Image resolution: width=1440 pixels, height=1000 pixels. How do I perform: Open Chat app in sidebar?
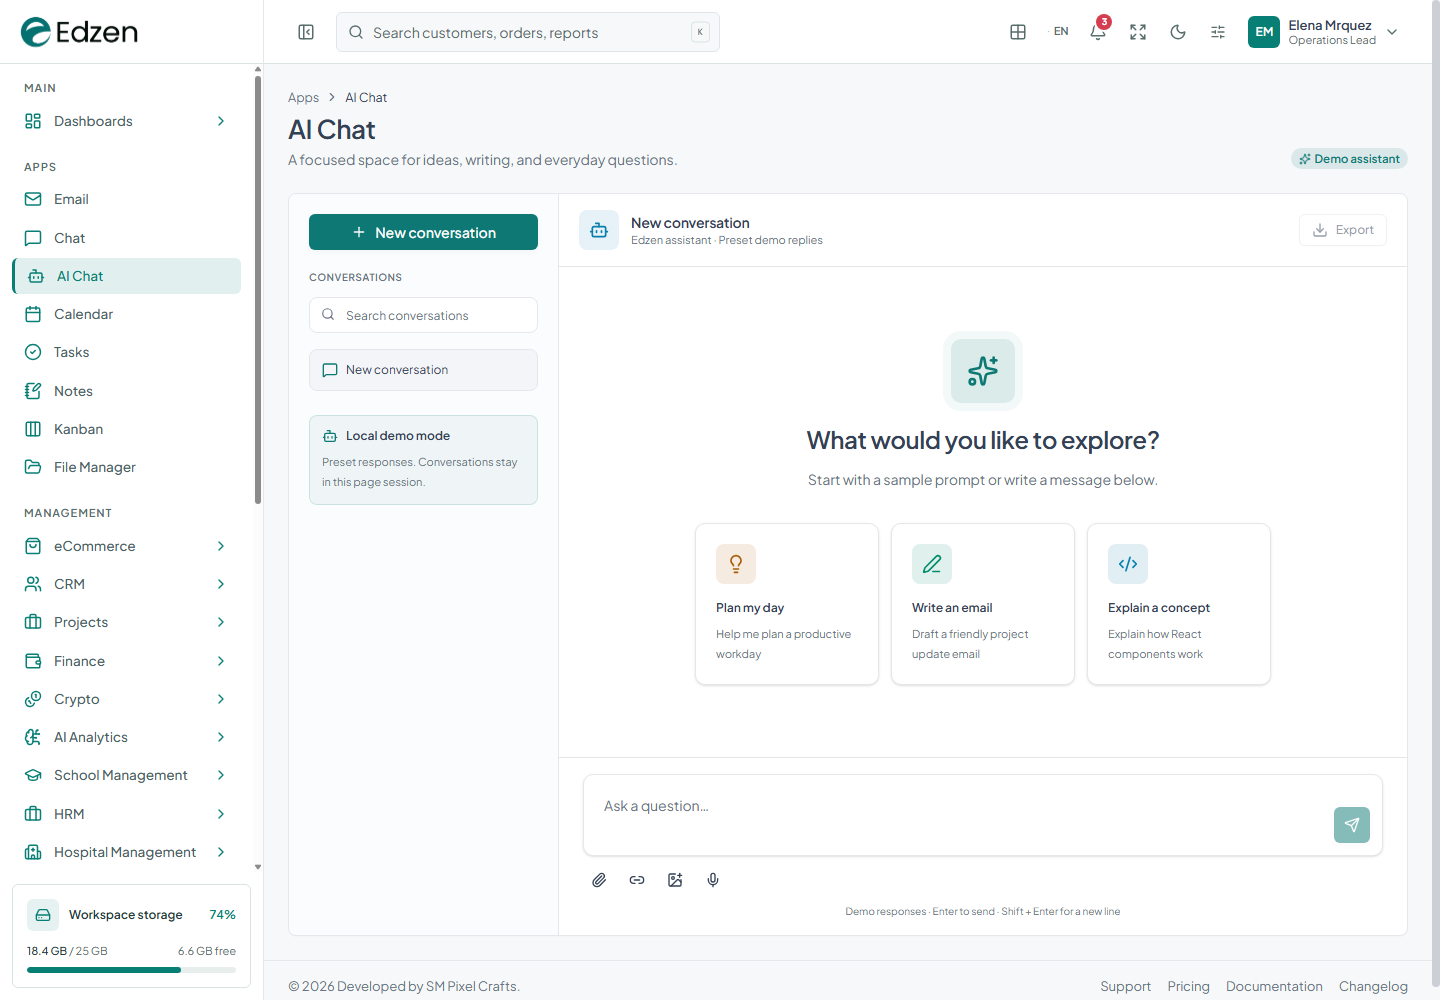point(126,238)
